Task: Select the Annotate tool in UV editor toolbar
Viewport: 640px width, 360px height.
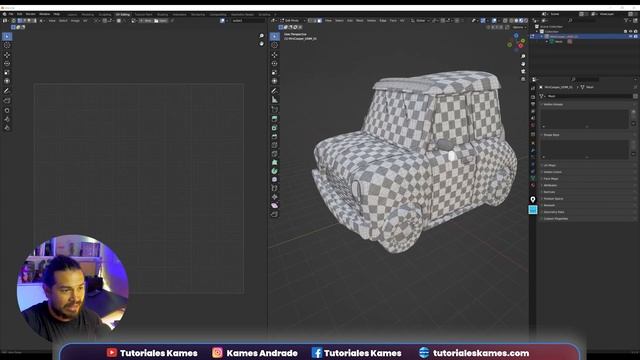Action: point(7,91)
